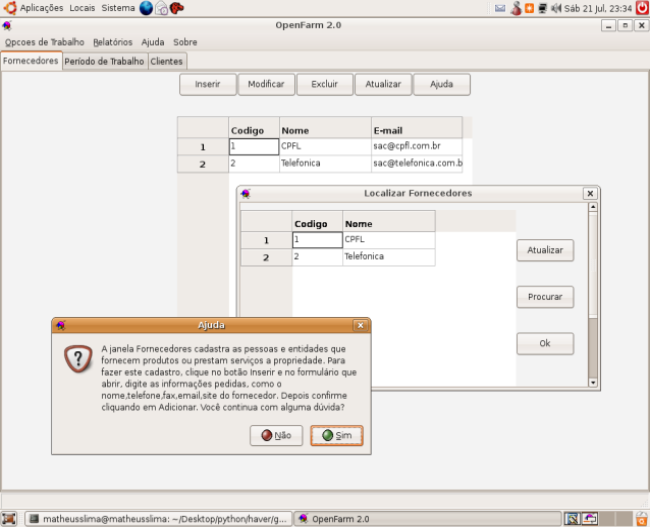This screenshot has height=527, width=650.
Task: Click Atualizar in Localizar Fornecedores window
Action: pyautogui.click(x=545, y=250)
